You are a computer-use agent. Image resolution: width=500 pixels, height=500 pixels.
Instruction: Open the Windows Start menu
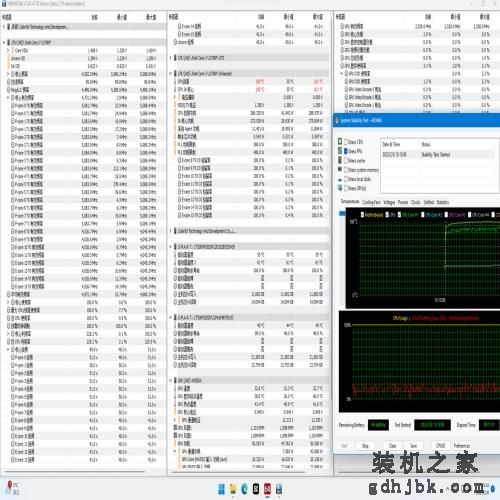point(221,489)
